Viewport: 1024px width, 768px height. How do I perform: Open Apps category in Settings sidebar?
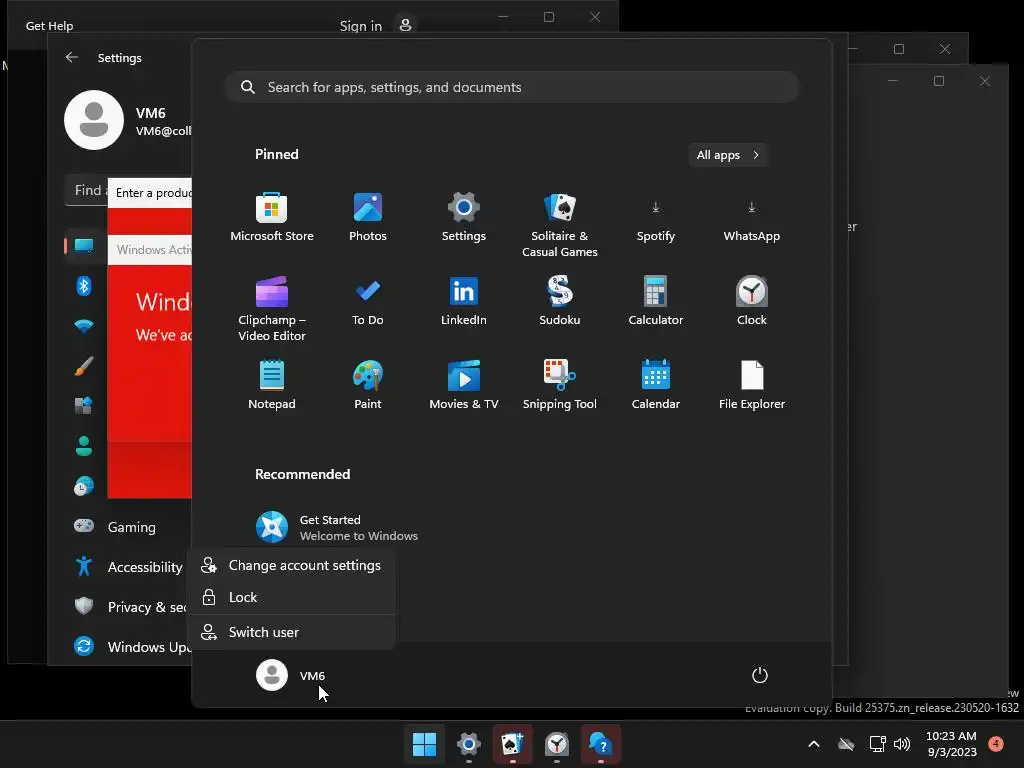84,406
